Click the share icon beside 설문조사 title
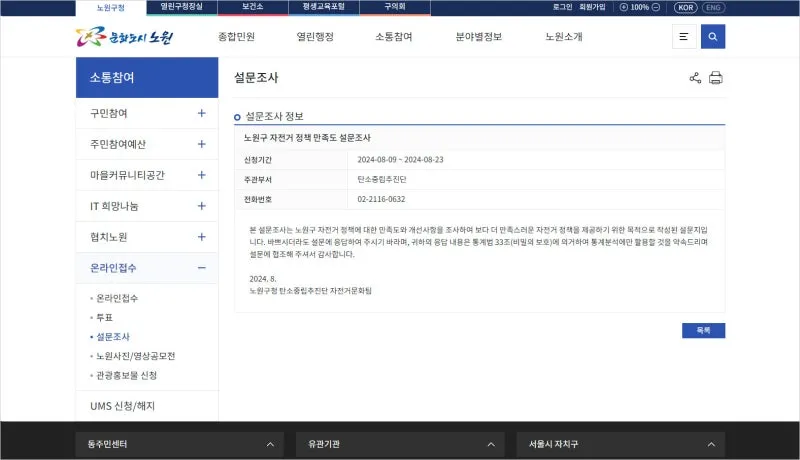 [x=695, y=78]
